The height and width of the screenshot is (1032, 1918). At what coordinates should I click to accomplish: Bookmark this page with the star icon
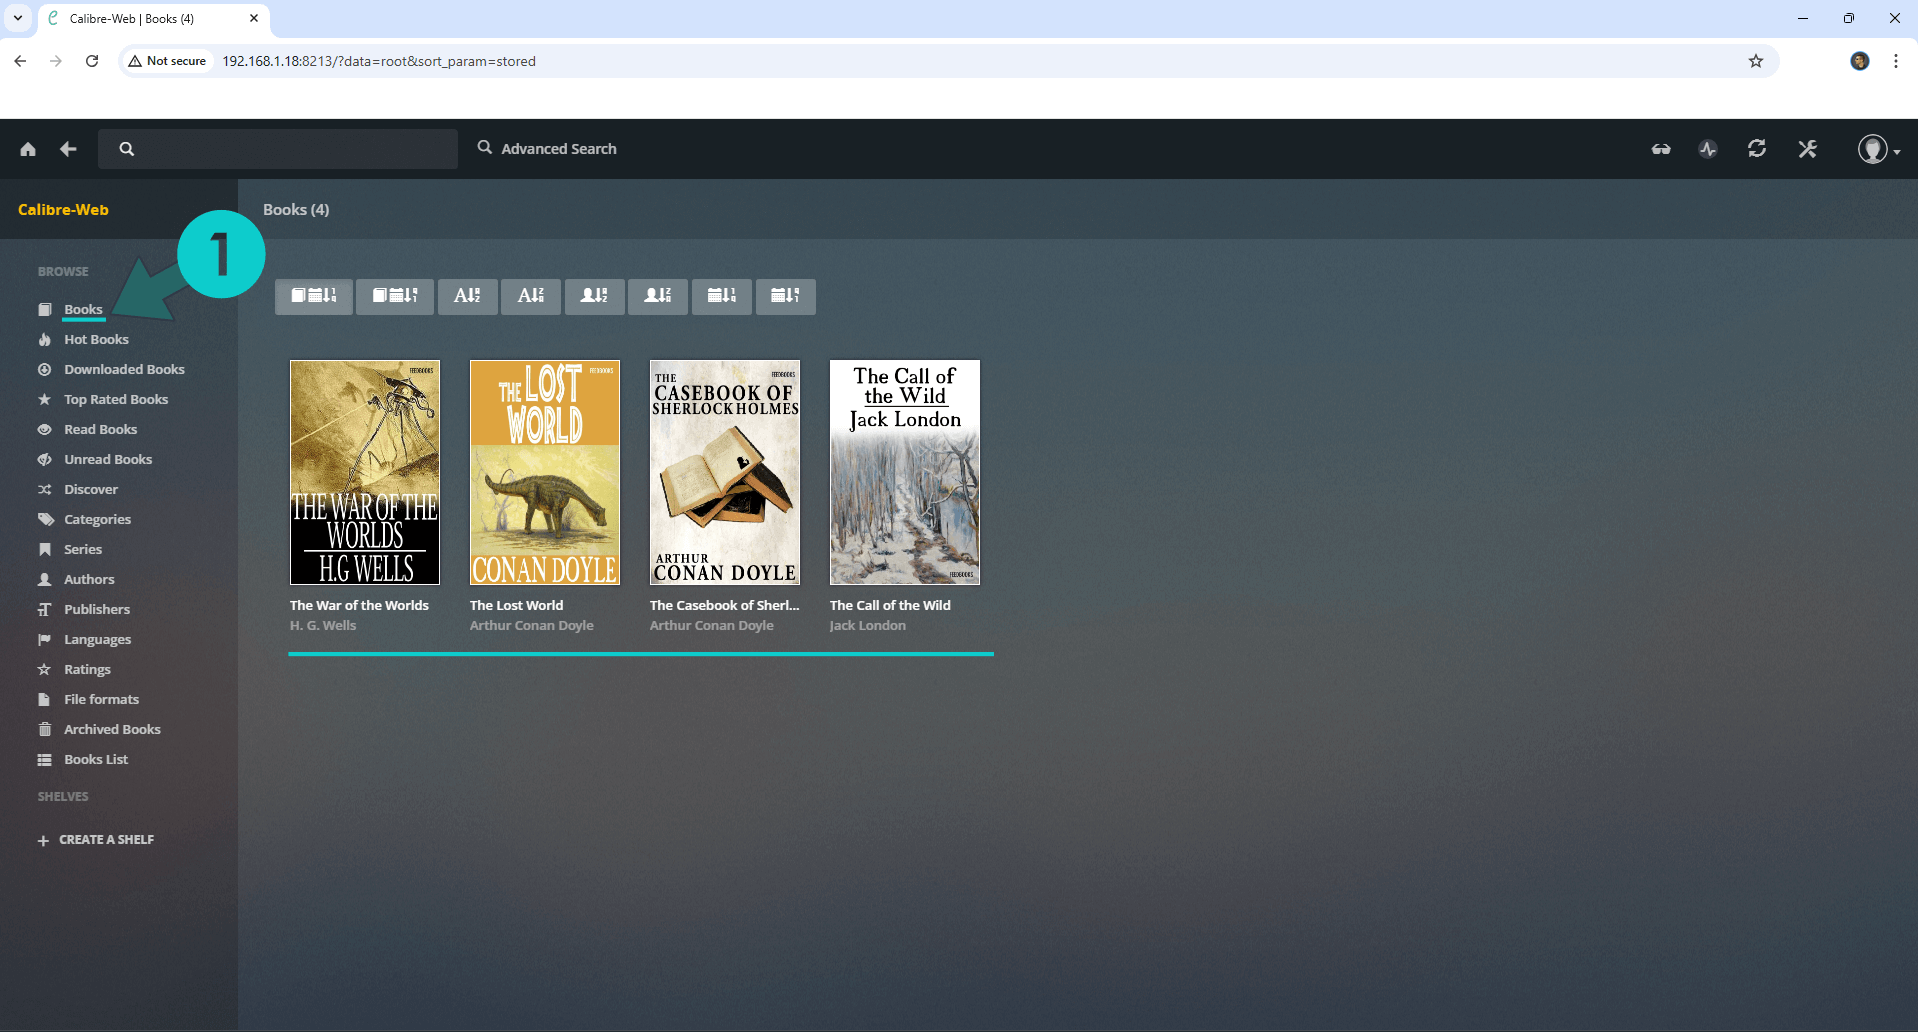coord(1756,61)
